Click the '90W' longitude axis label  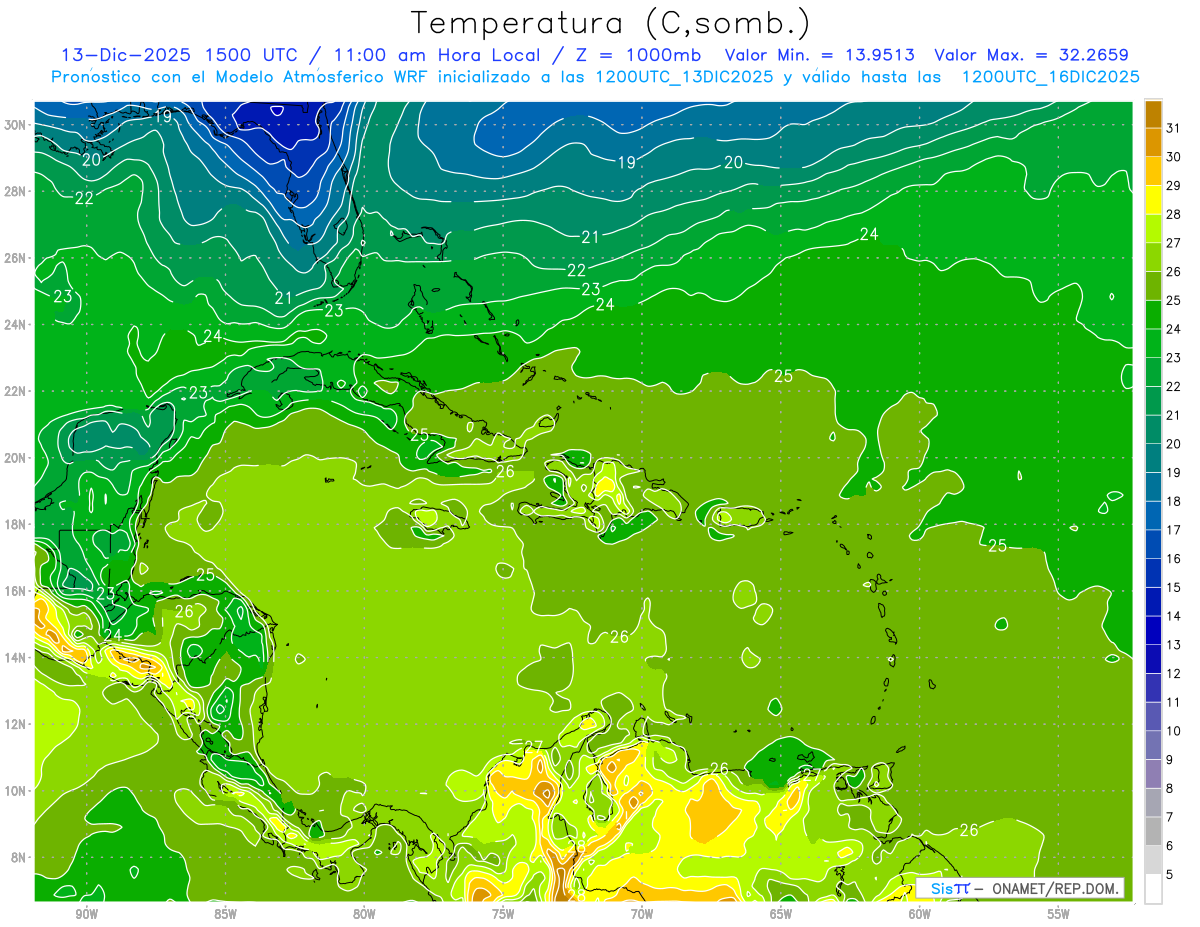pos(86,914)
